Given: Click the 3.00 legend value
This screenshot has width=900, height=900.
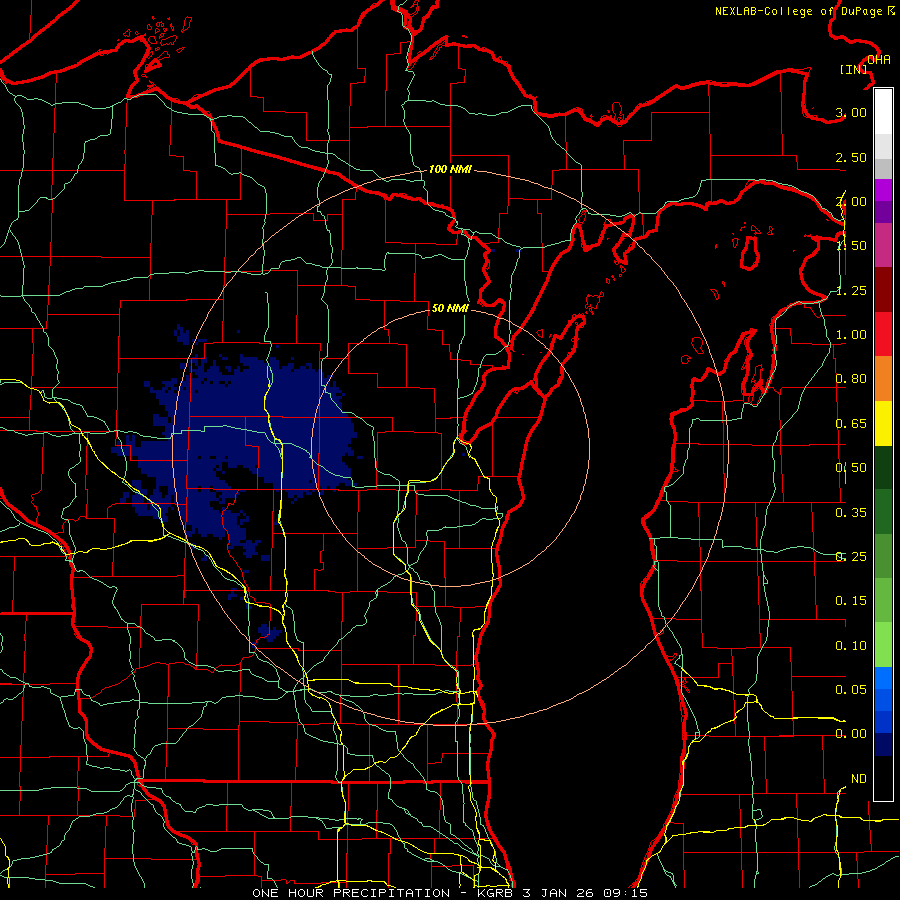Looking at the screenshot, I should pos(851,112).
